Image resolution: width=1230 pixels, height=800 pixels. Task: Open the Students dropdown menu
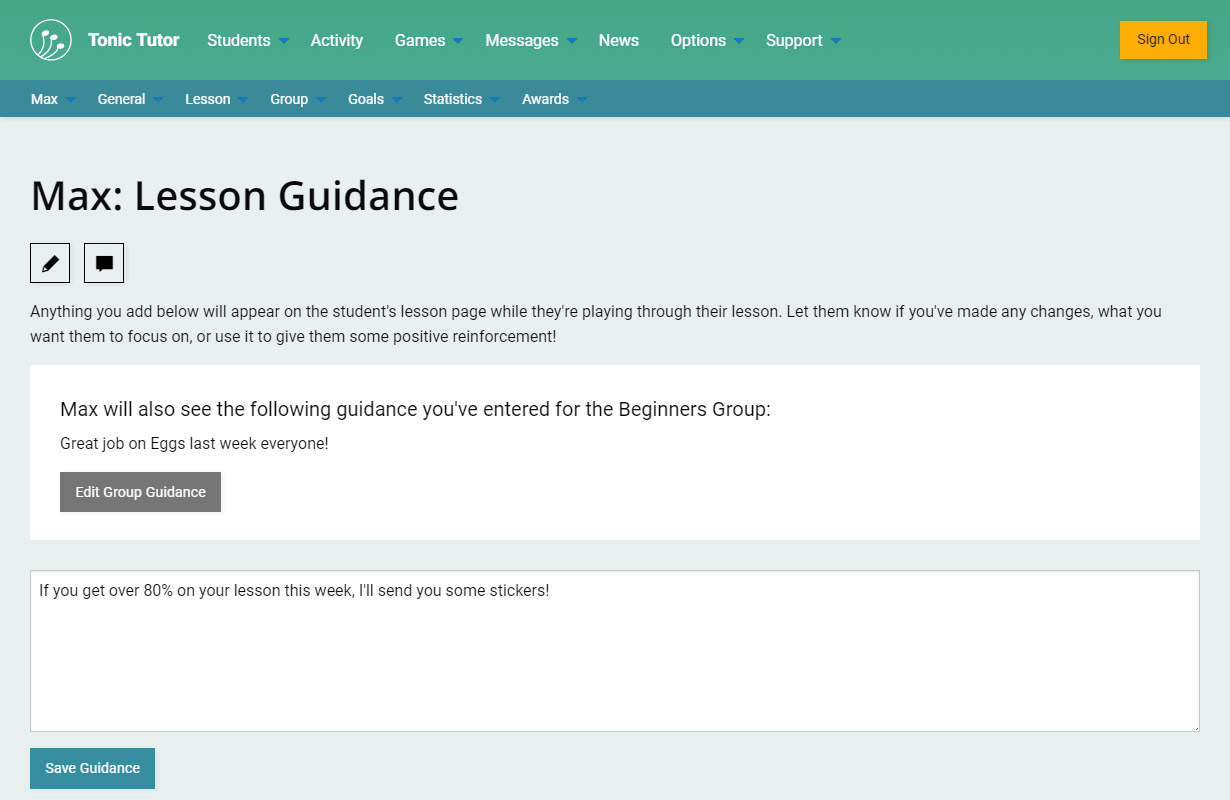point(247,40)
